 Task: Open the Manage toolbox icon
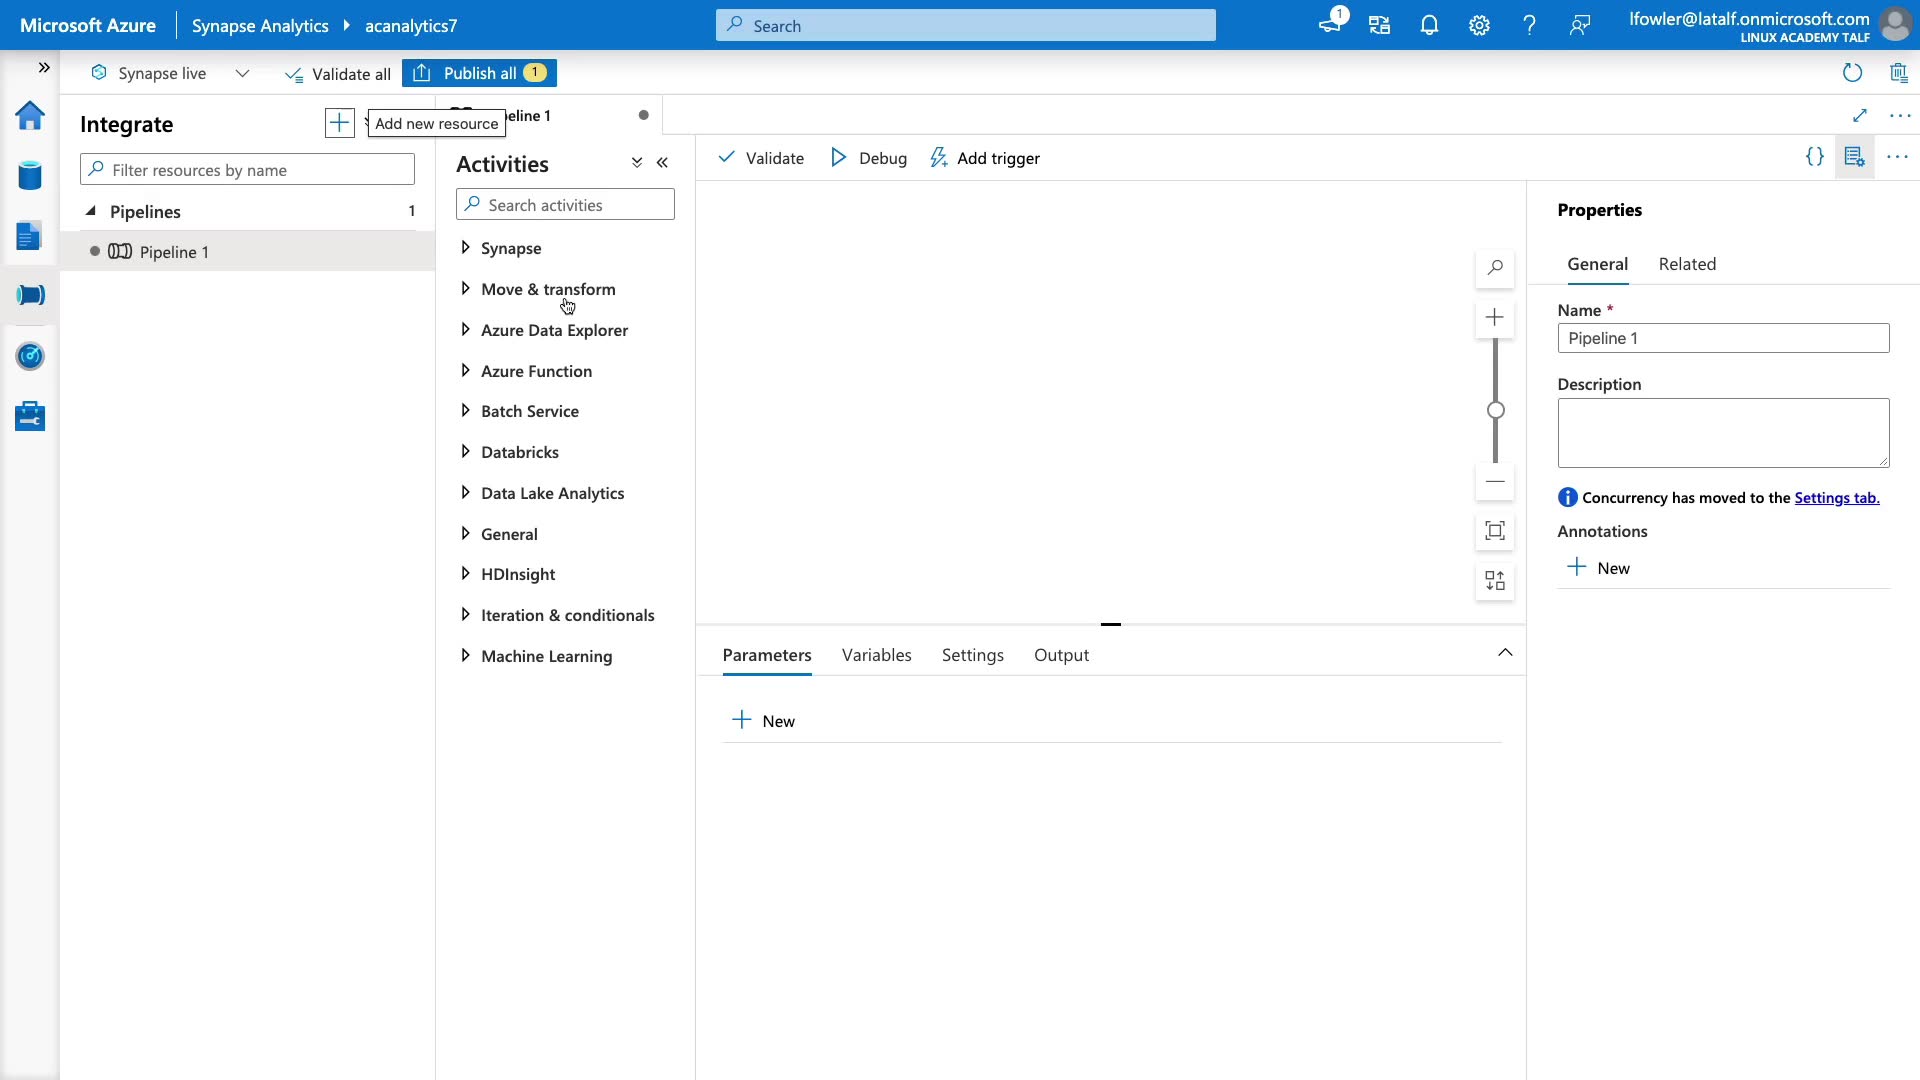pyautogui.click(x=30, y=416)
